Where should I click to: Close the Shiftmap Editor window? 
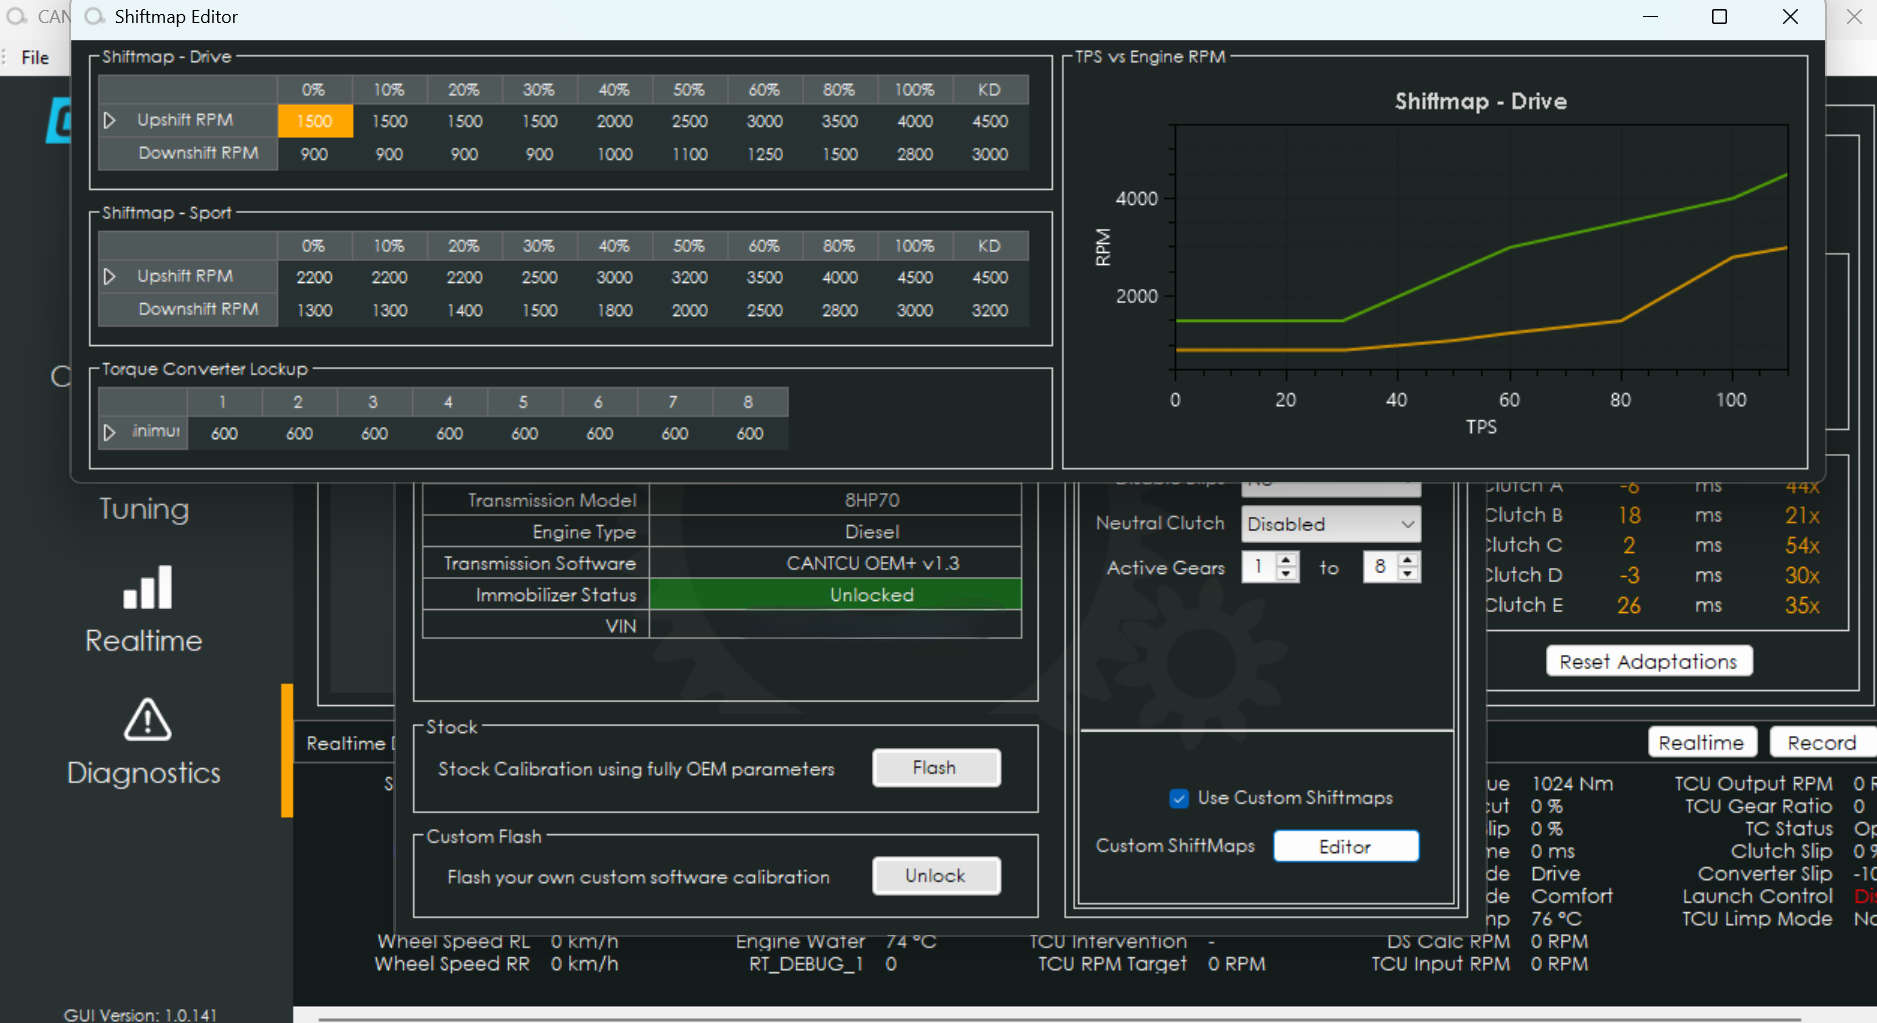(1790, 17)
